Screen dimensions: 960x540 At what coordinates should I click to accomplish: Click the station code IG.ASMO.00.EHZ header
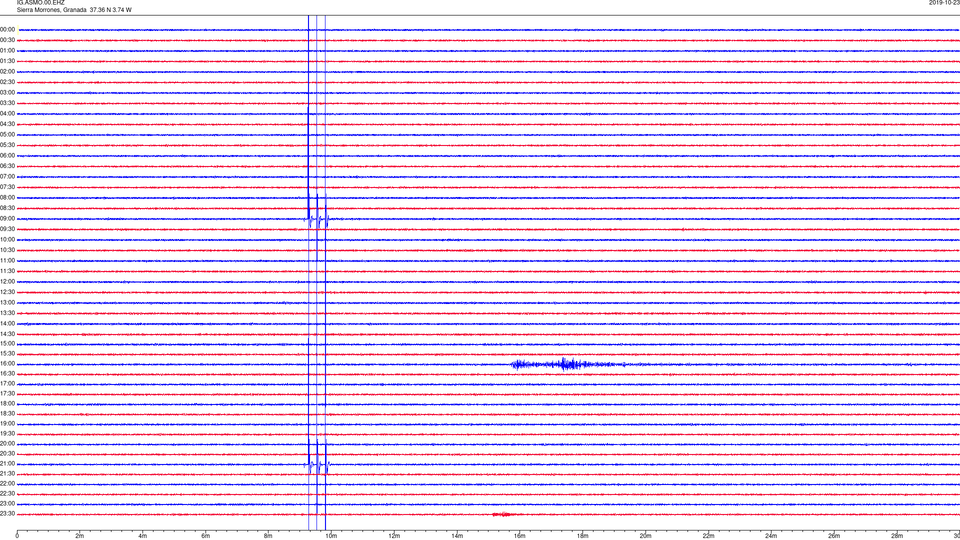(x=40, y=3)
